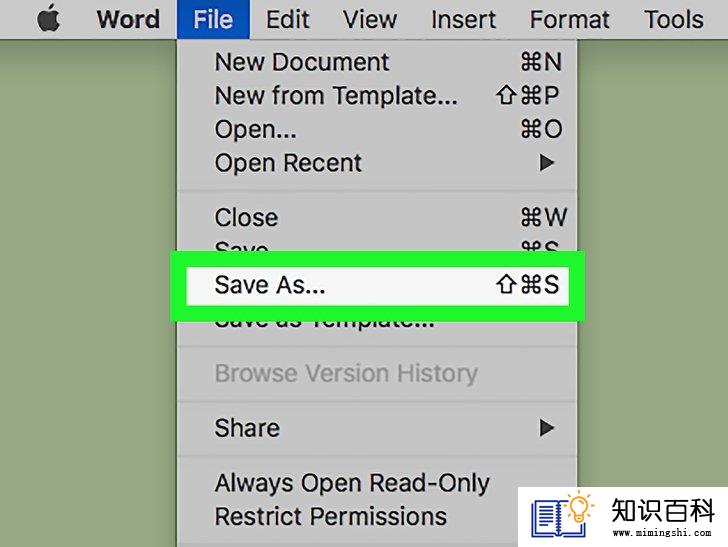Open the Format menu
The width and height of the screenshot is (728, 547).
[569, 20]
